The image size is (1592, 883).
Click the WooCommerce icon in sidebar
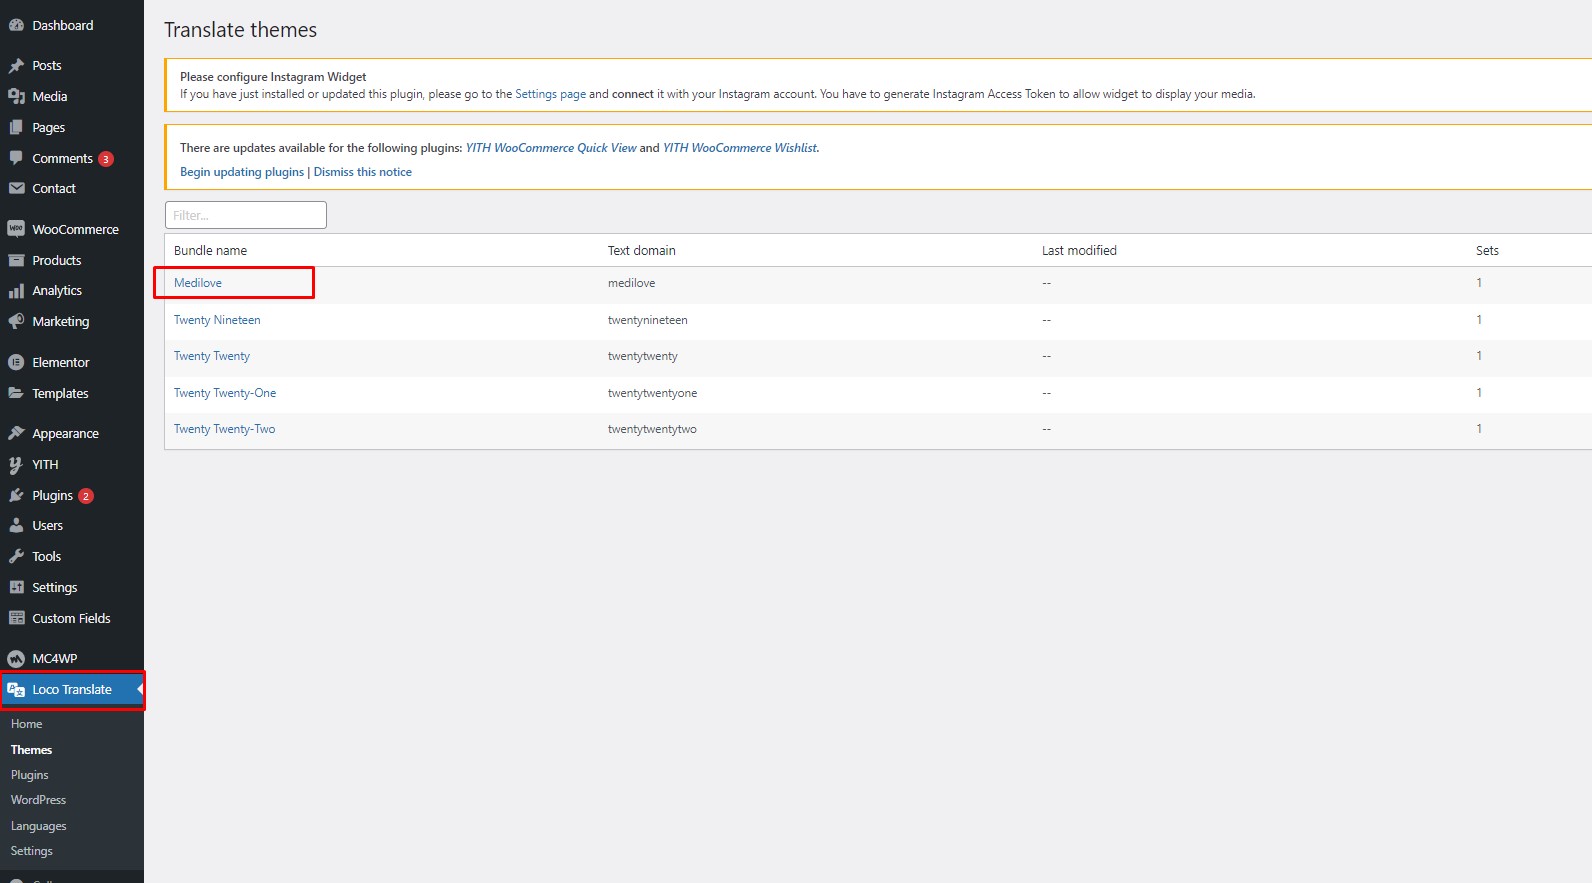coord(16,229)
